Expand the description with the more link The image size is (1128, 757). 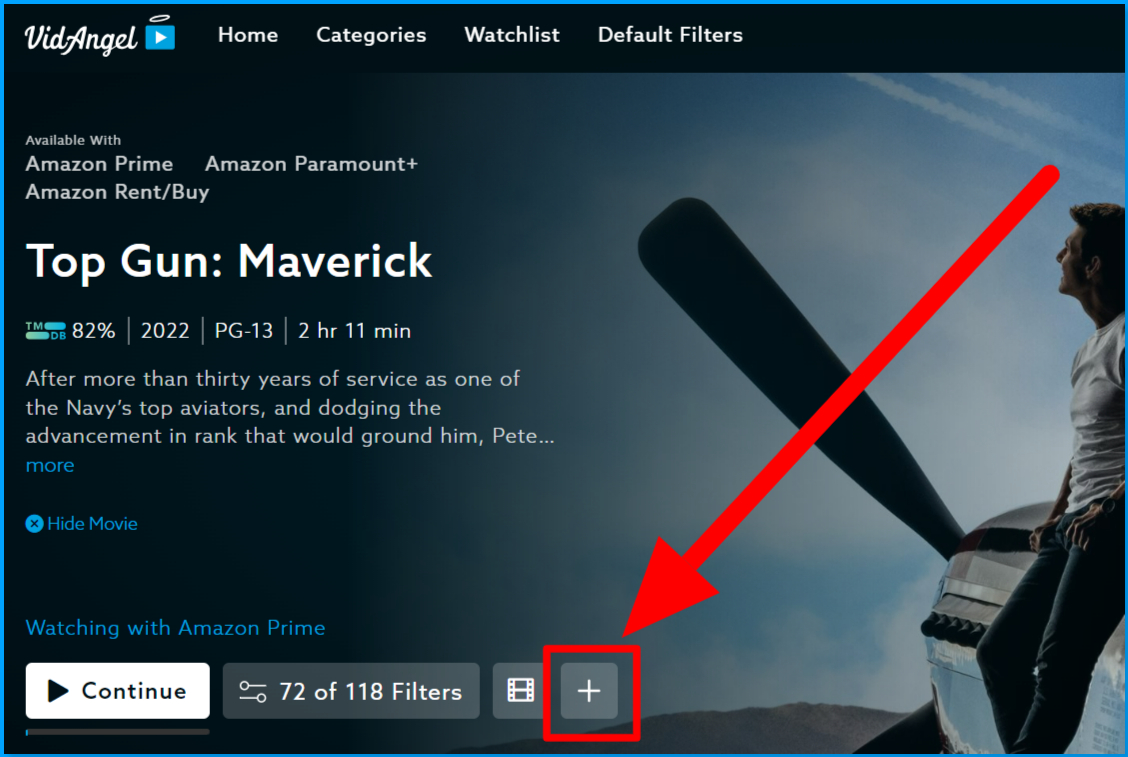(50, 466)
